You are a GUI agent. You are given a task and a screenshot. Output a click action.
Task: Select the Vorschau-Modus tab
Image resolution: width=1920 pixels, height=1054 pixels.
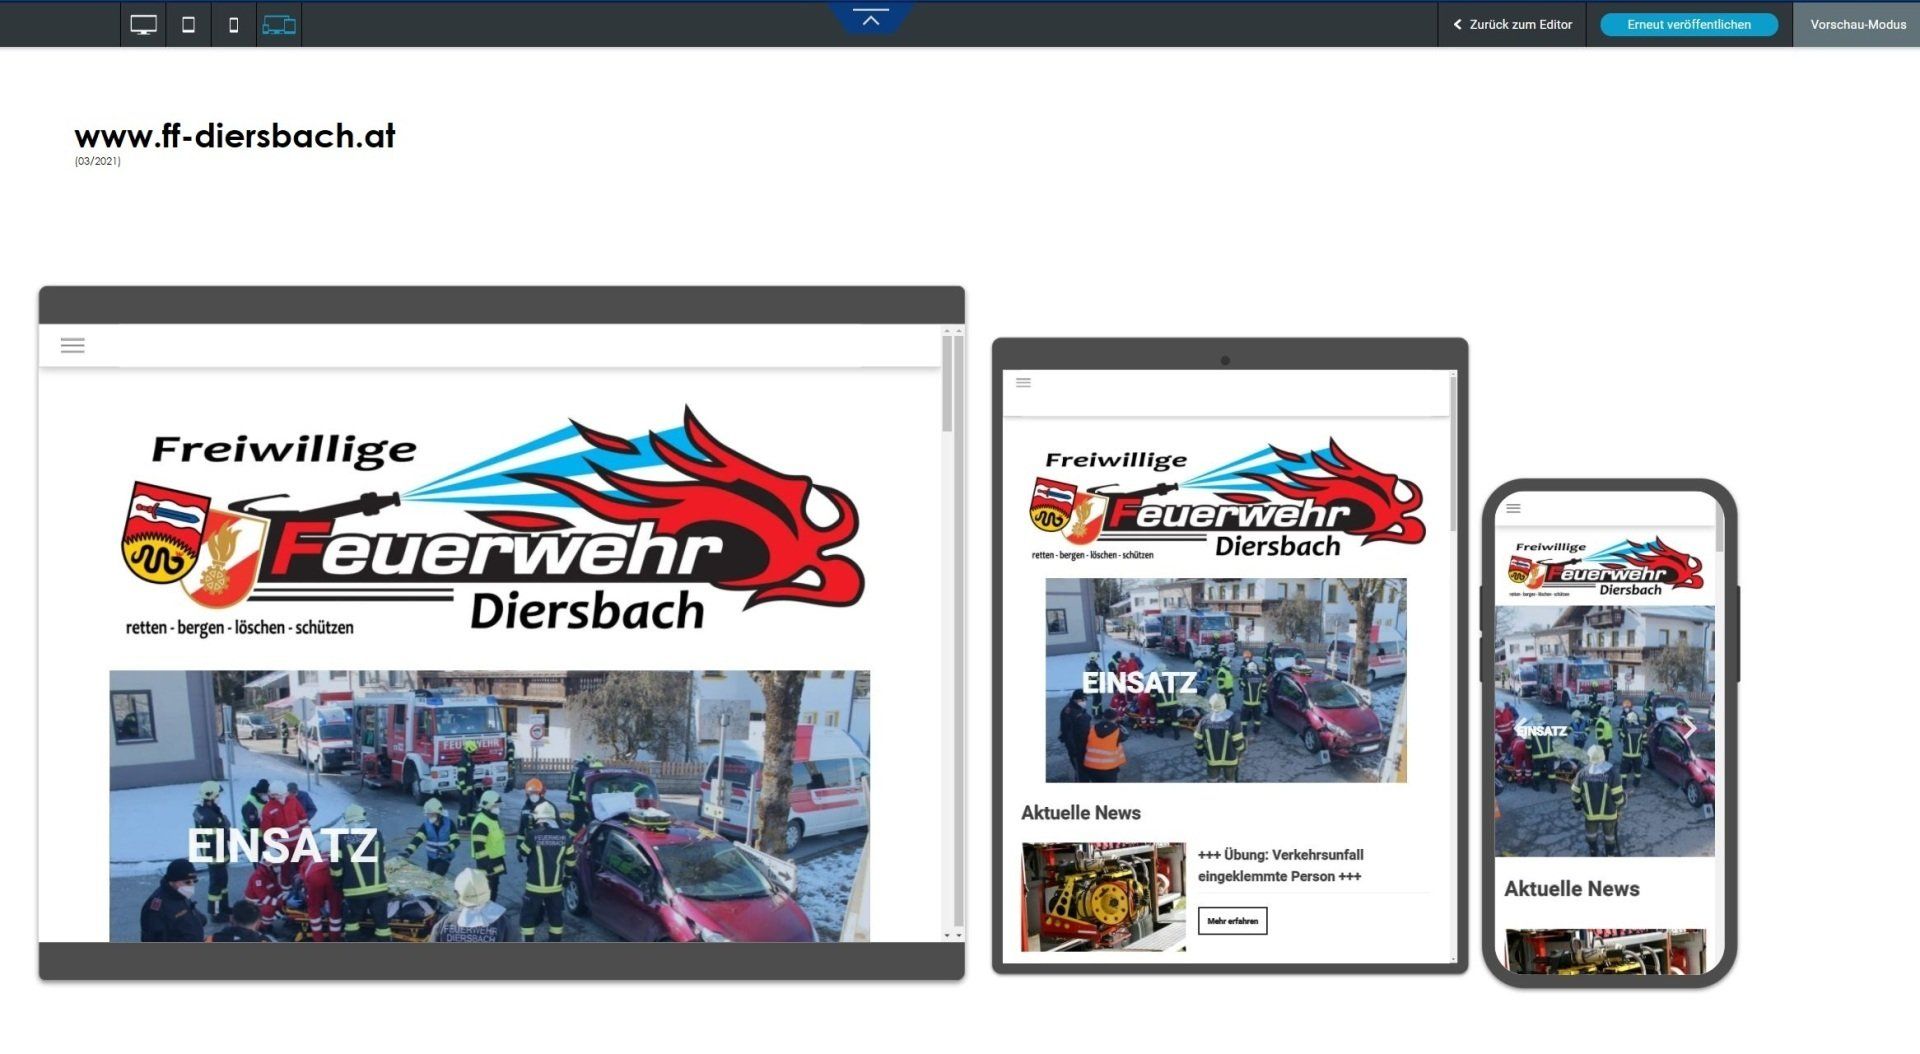click(x=1857, y=25)
